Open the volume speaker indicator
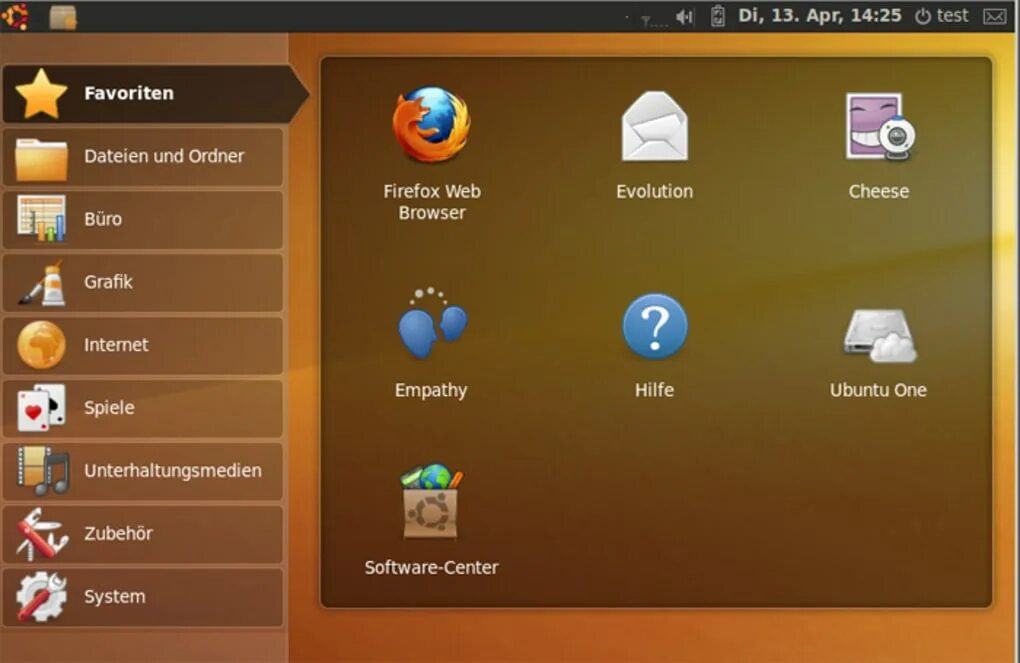This screenshot has width=1020, height=663. click(684, 17)
